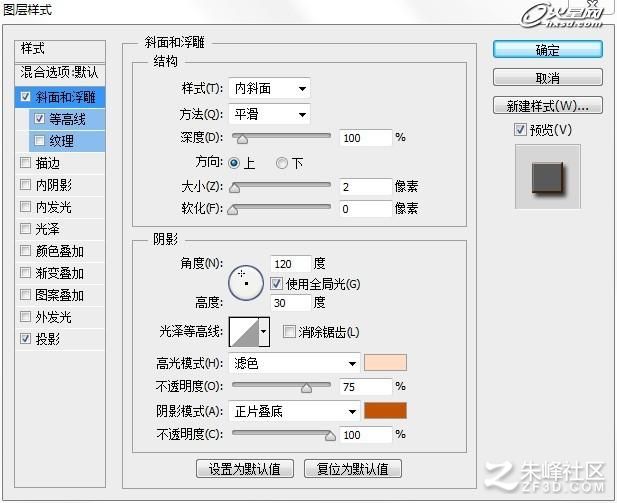Click the 深度 slider handle
The height and width of the screenshot is (503, 617).
click(242, 139)
